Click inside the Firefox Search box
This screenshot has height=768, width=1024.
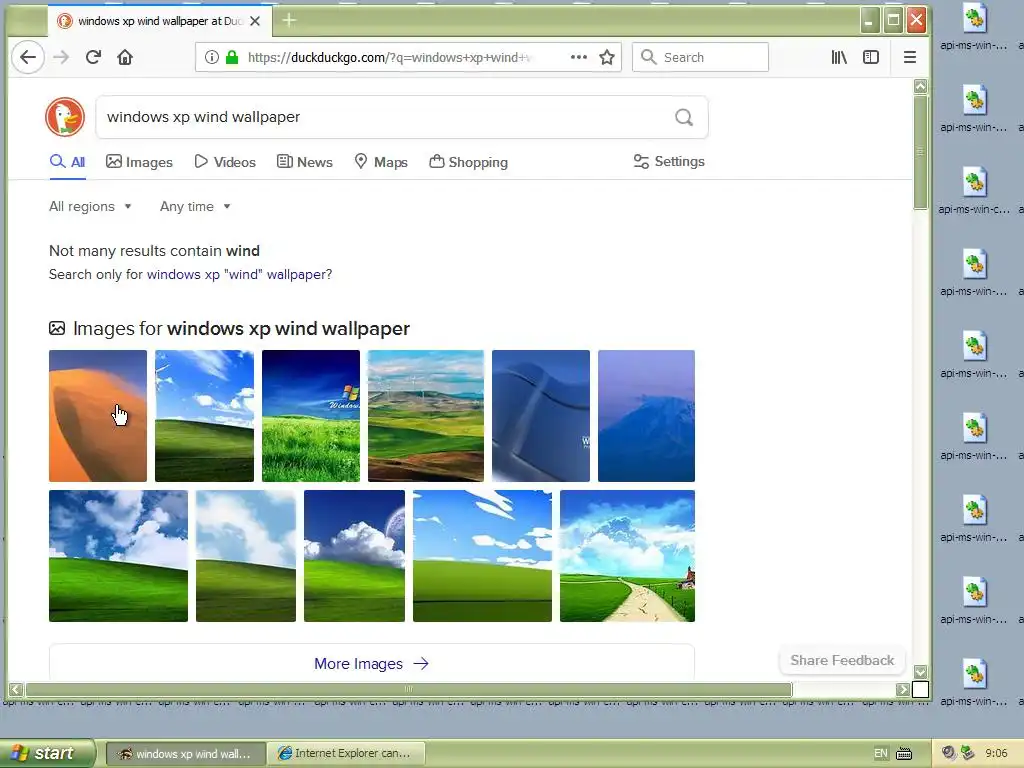[x=700, y=57]
